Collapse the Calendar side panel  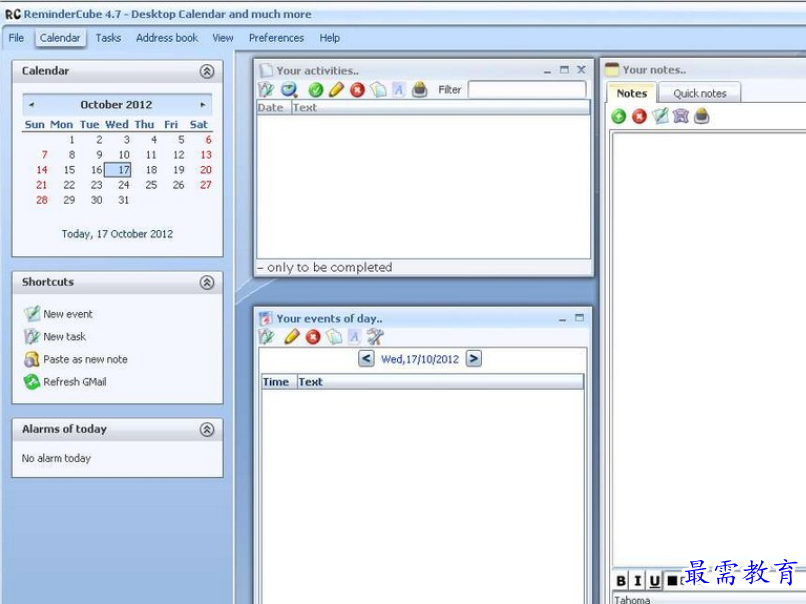(207, 71)
